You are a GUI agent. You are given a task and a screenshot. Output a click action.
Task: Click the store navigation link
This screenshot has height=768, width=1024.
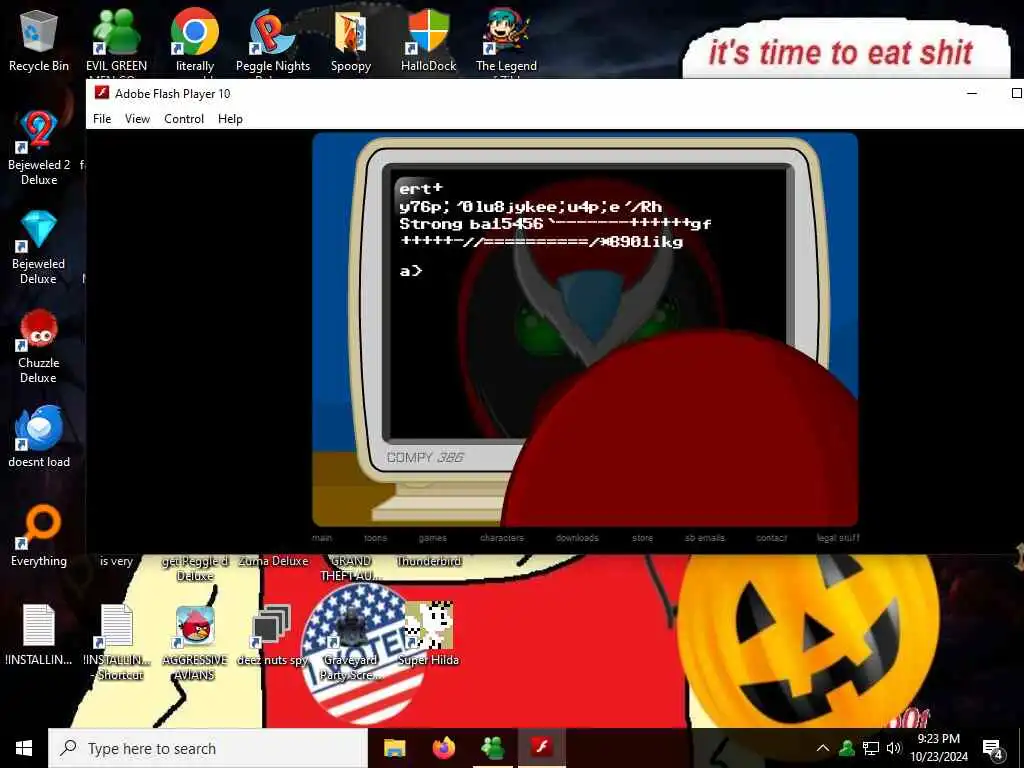643,538
